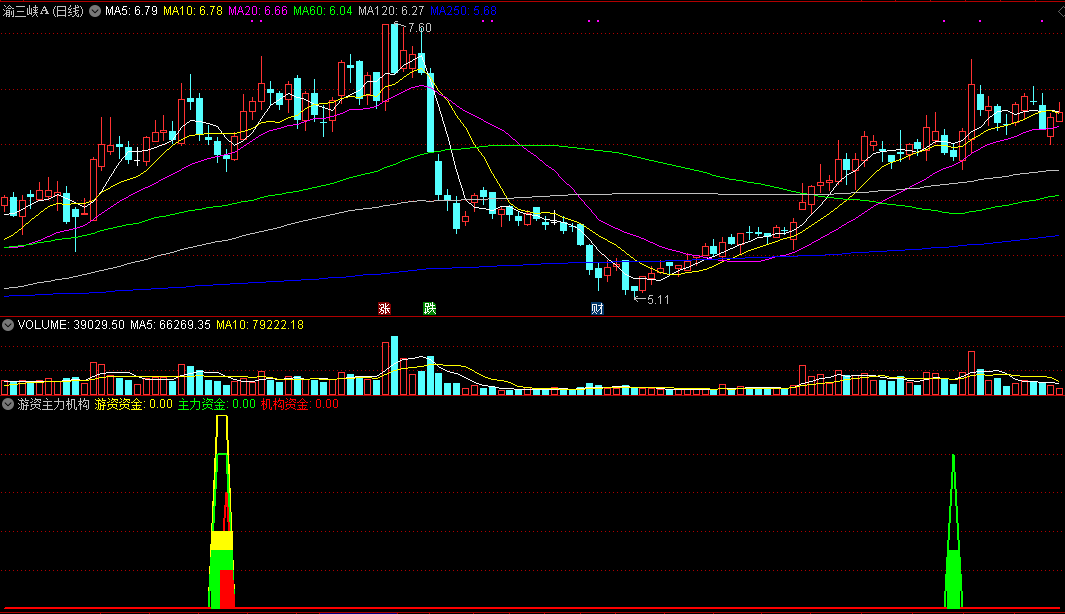Open the main chart indicator dropdown arrow
This screenshot has height=614, width=1065.
click(95, 11)
